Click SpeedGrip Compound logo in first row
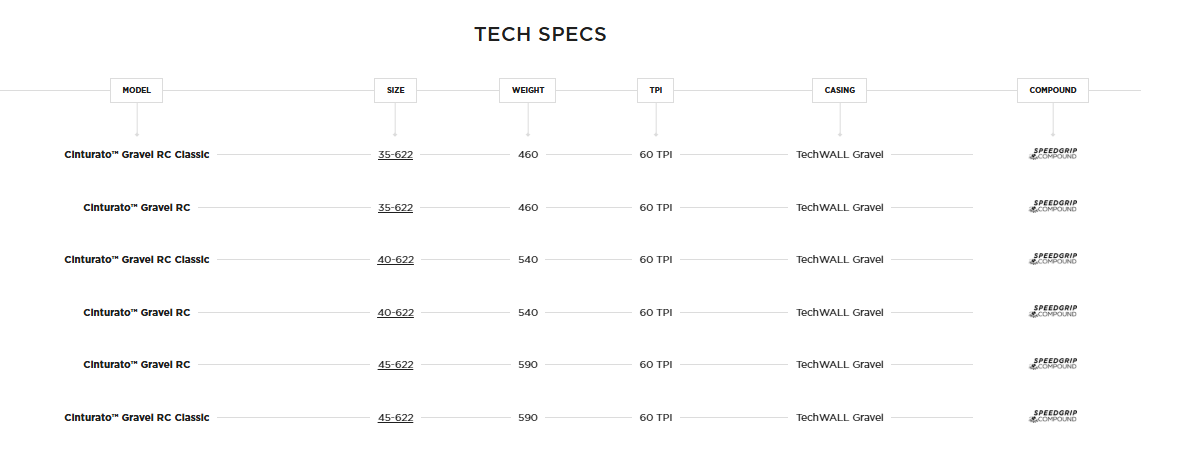 1053,154
